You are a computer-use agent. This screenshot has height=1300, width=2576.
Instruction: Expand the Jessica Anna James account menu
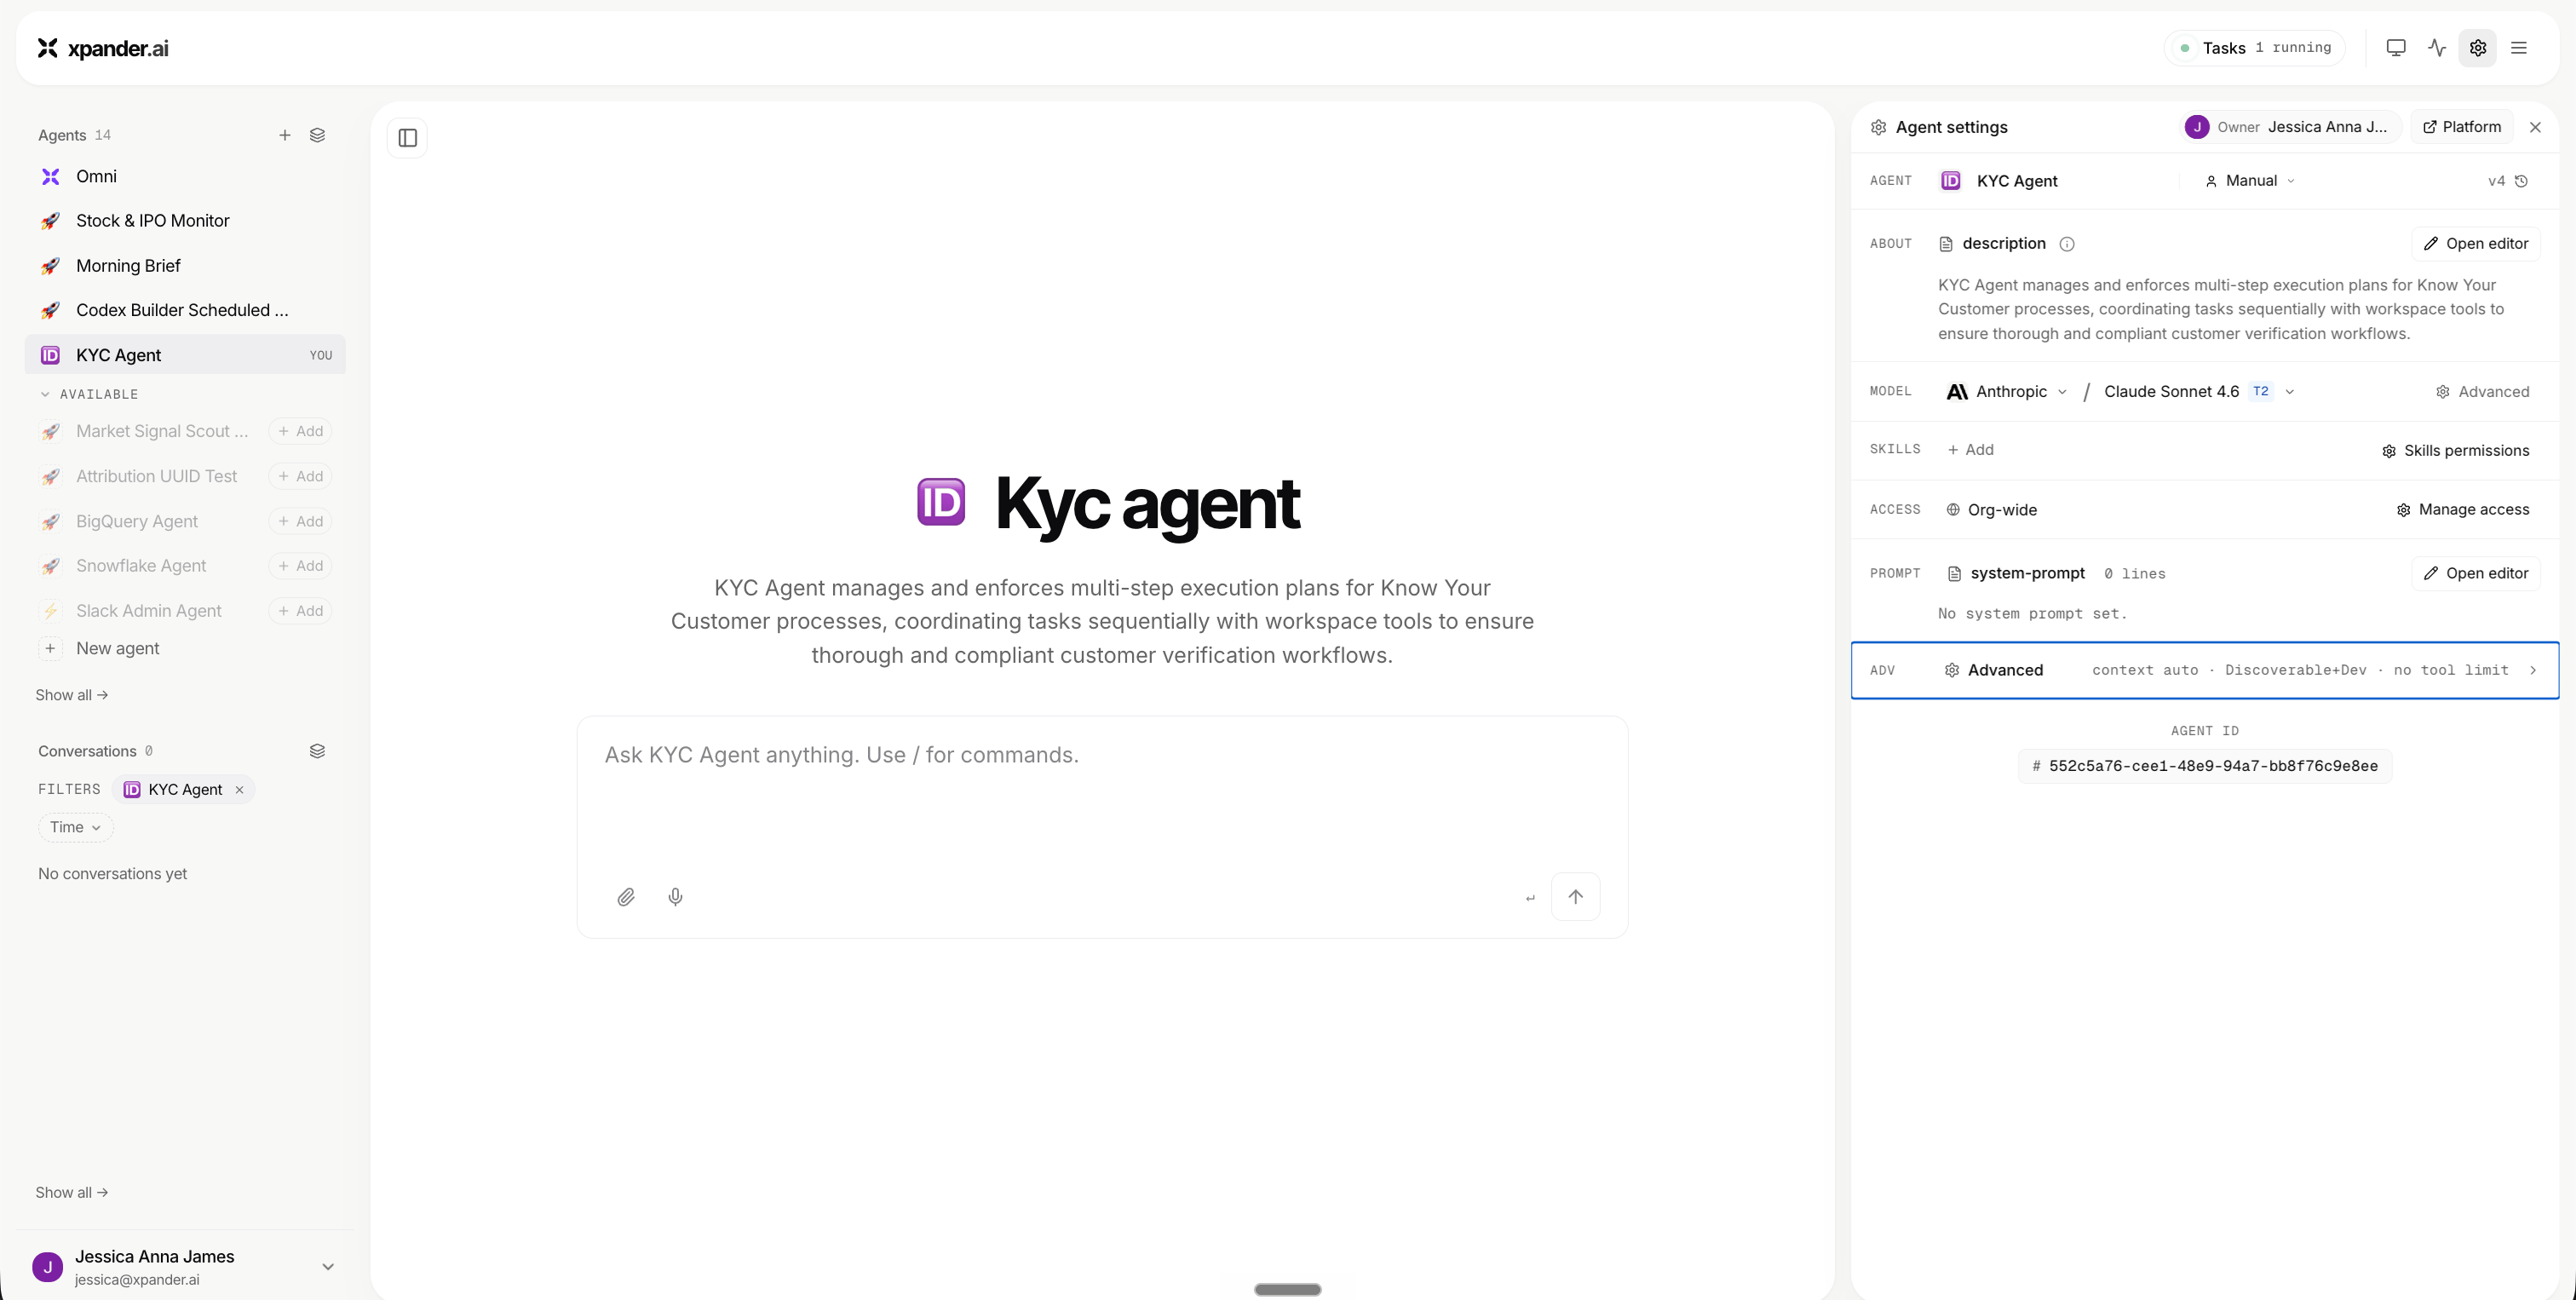click(327, 1267)
